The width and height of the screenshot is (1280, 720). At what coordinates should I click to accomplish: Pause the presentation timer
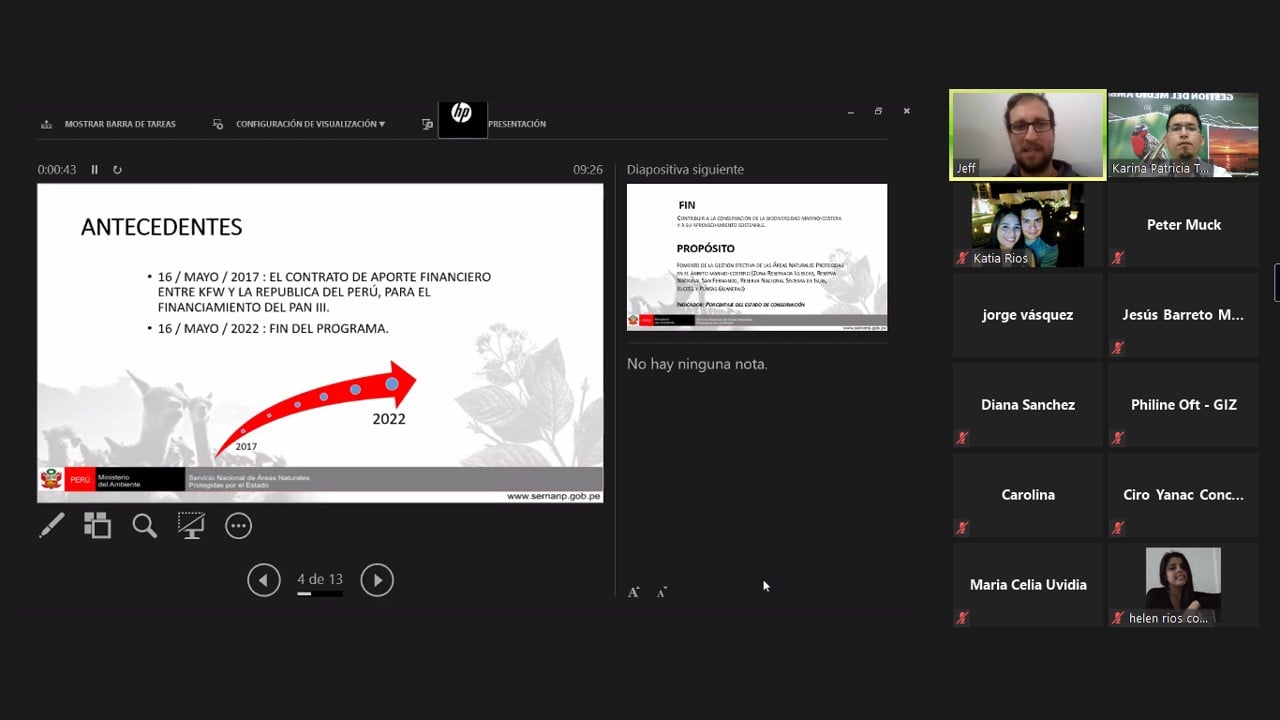tap(95, 170)
